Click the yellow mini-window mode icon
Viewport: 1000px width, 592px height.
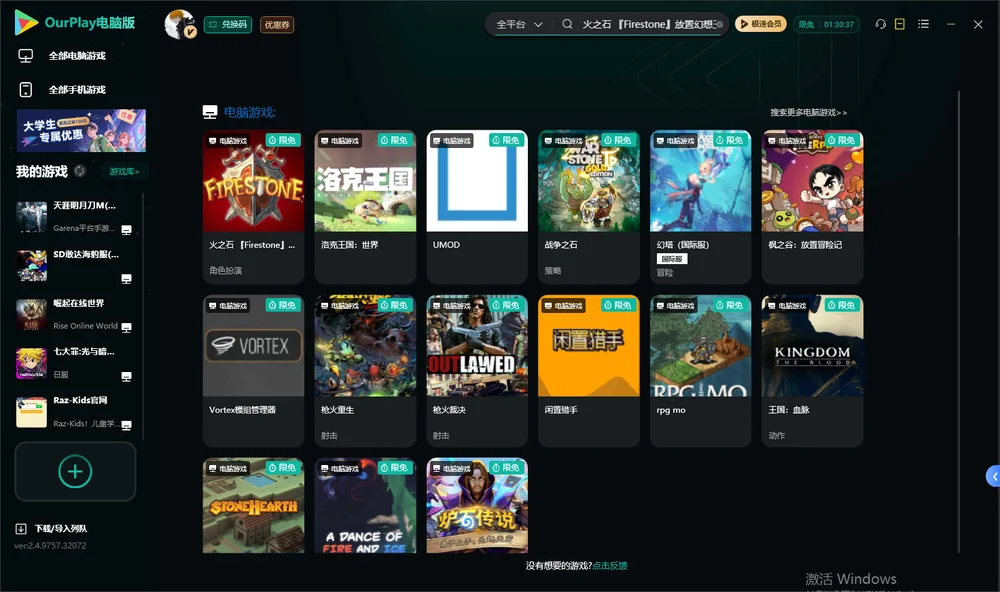coord(900,24)
